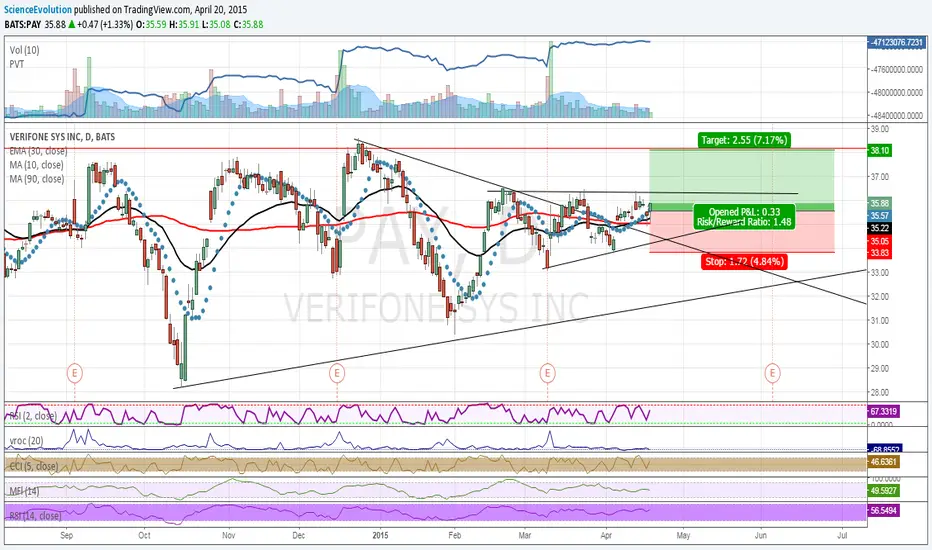The width and height of the screenshot is (932, 550).
Task: Click the earnings E marker in mid-December
Action: coord(337,373)
